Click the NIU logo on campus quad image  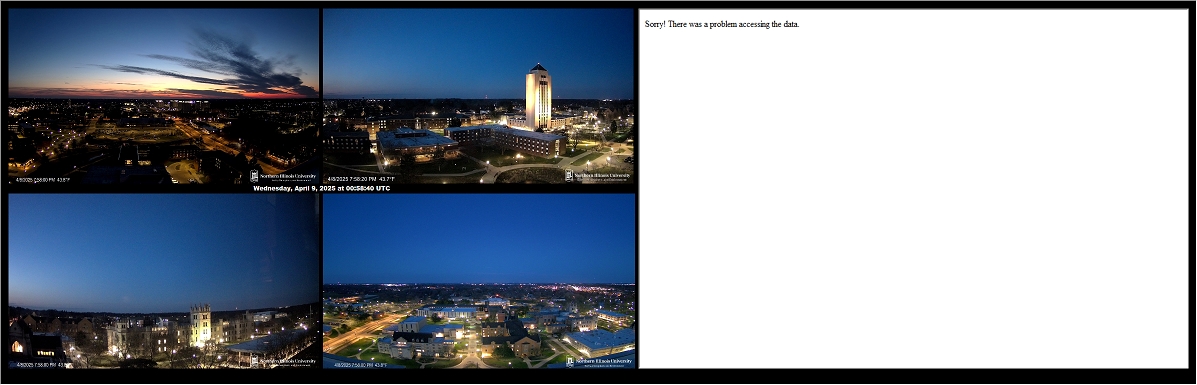click(598, 361)
